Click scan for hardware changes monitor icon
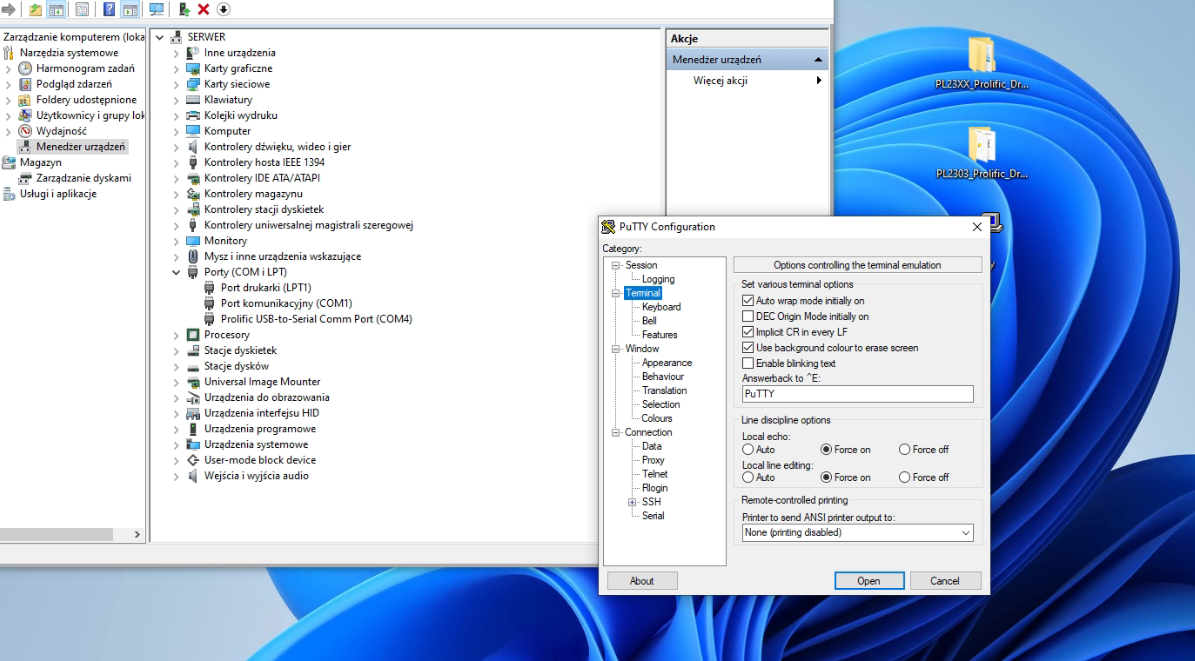This screenshot has height=661, width=1195. [x=156, y=9]
